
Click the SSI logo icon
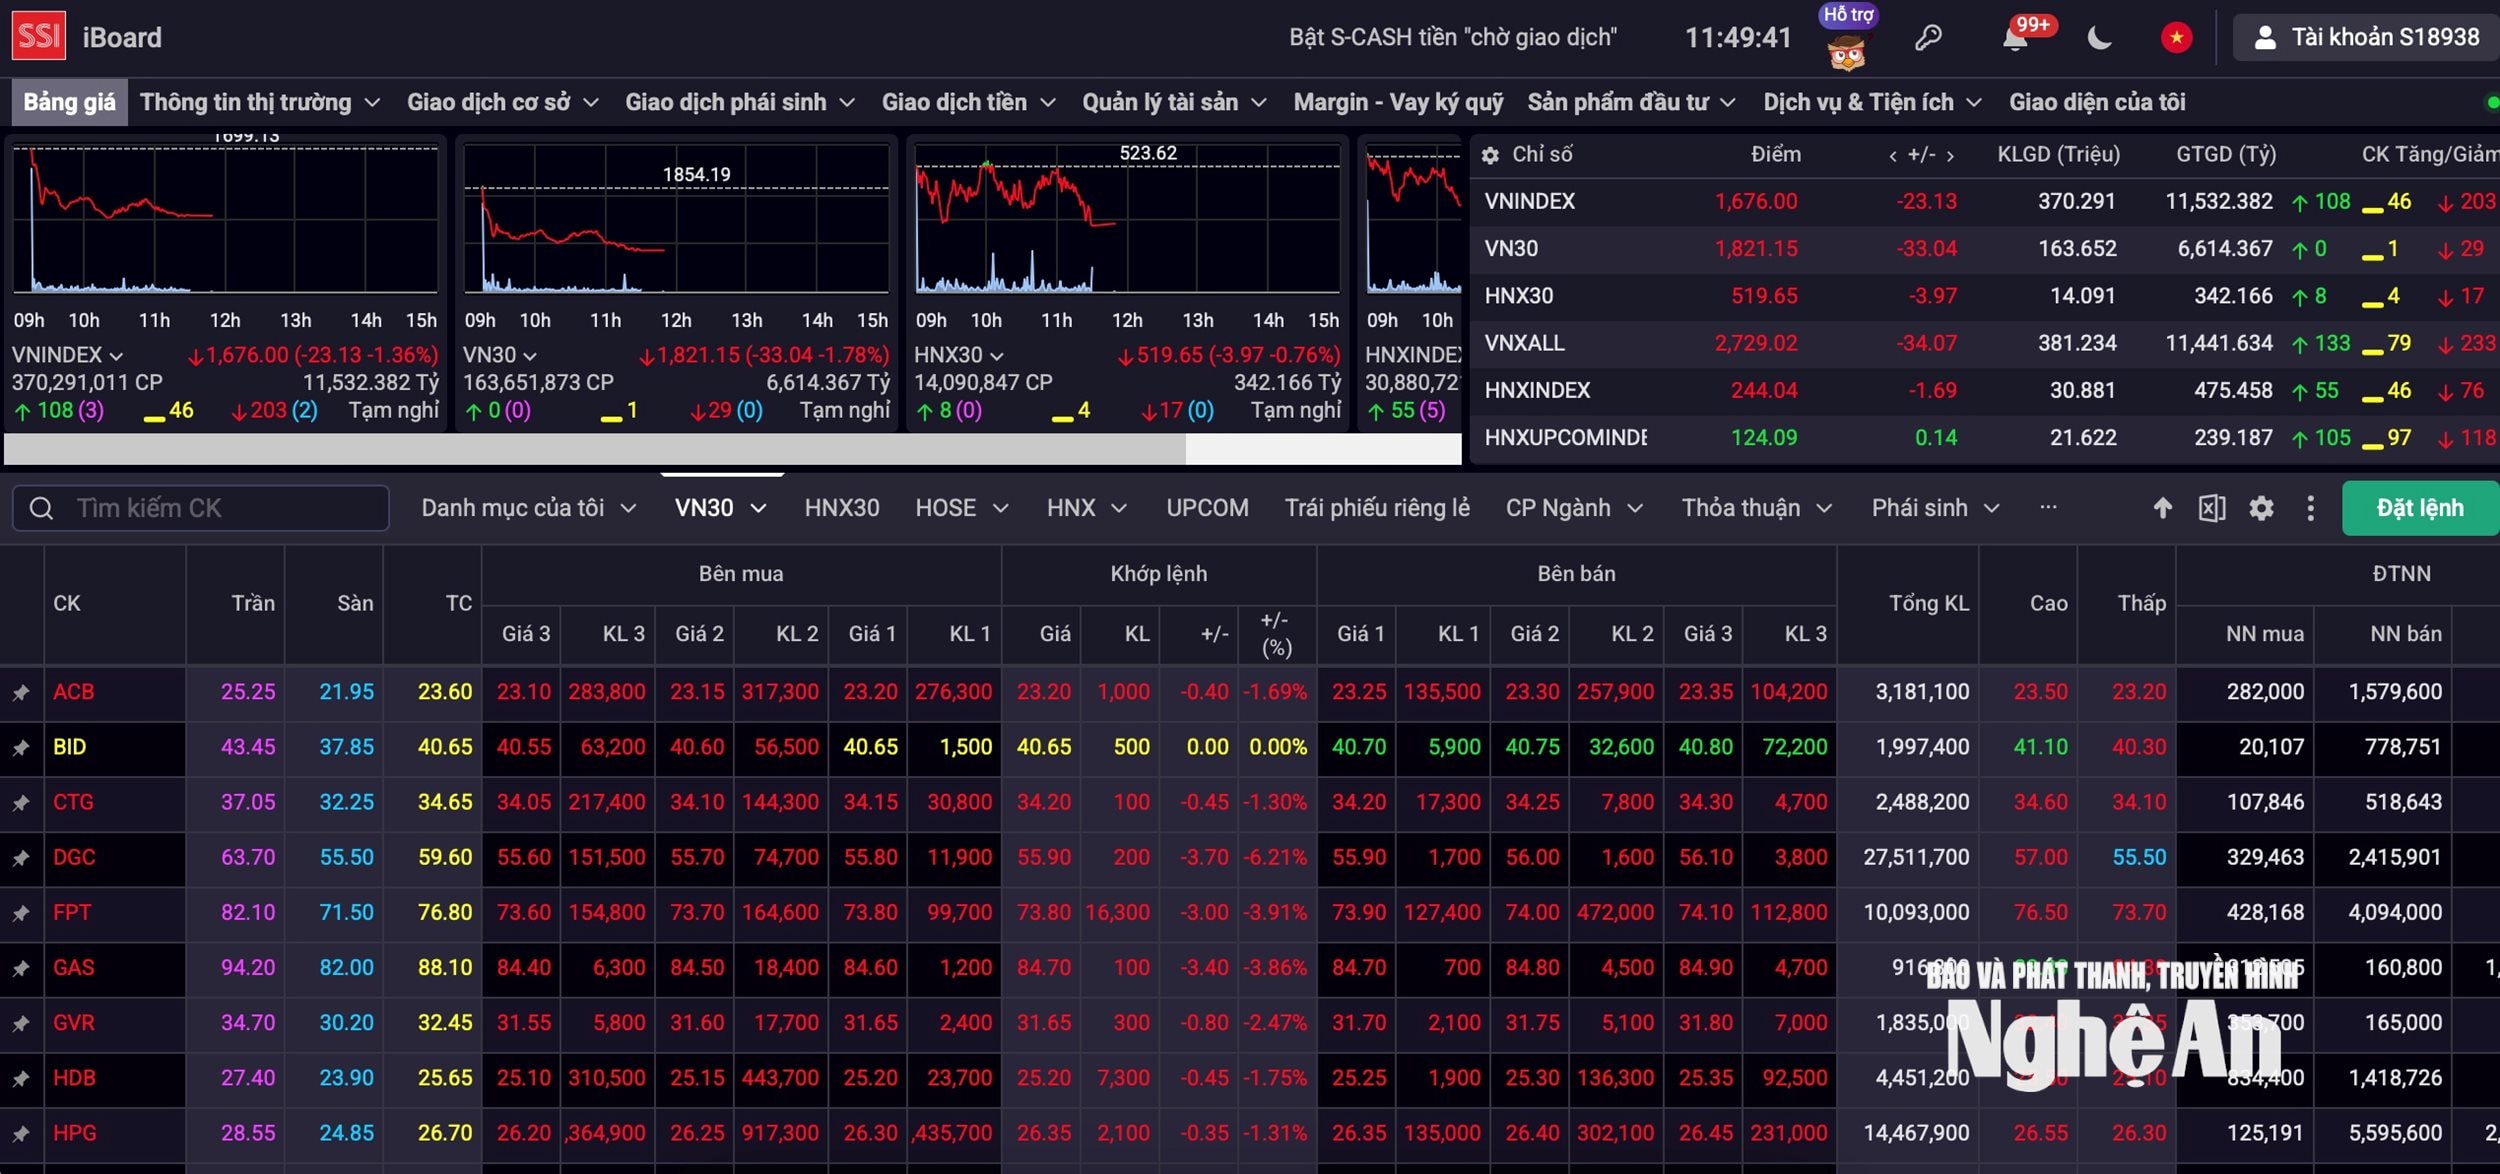39,36
